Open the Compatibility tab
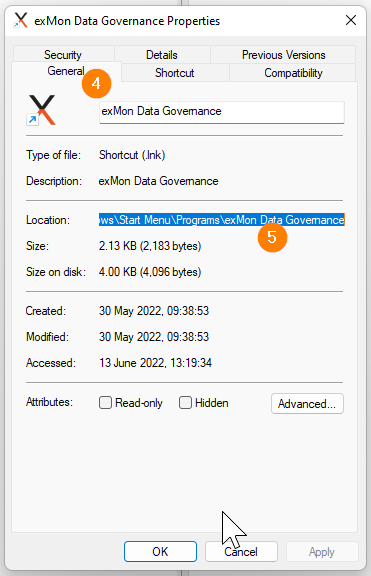The height and width of the screenshot is (576, 371). click(x=293, y=72)
